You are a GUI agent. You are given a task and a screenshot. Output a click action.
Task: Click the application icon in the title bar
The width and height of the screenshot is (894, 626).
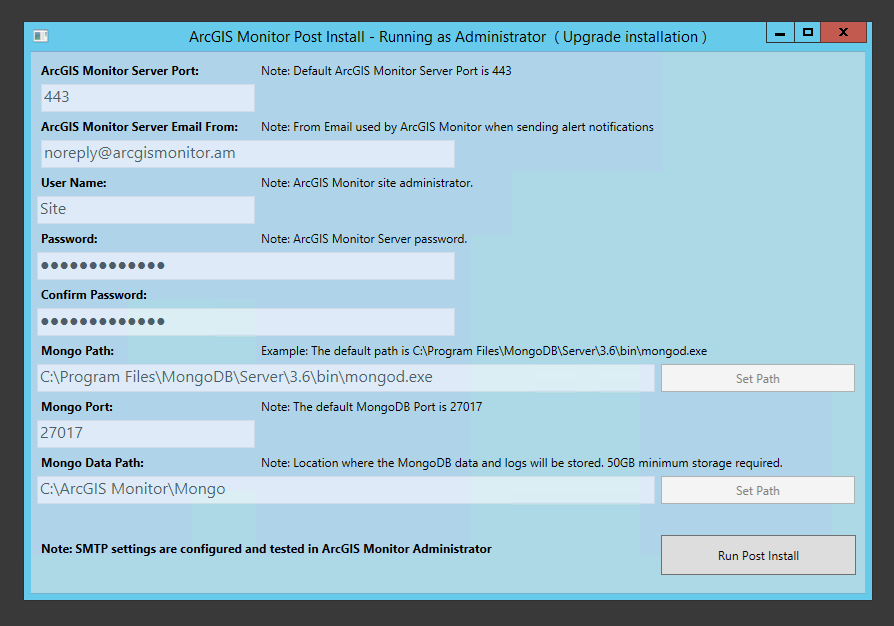point(41,36)
